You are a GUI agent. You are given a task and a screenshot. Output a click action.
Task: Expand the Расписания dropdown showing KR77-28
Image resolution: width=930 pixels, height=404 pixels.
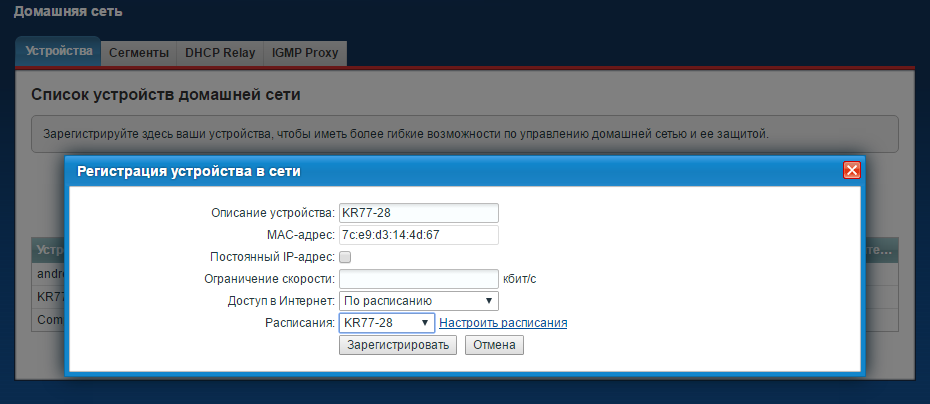click(386, 323)
